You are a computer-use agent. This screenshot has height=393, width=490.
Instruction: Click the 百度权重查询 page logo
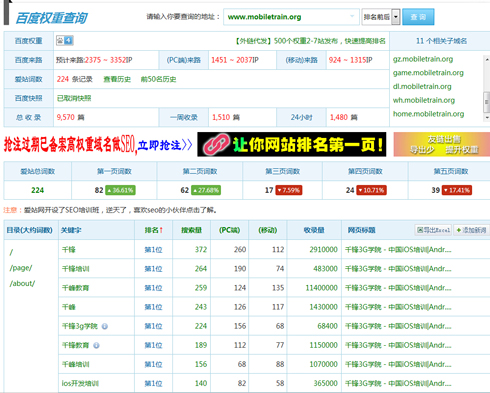point(52,18)
